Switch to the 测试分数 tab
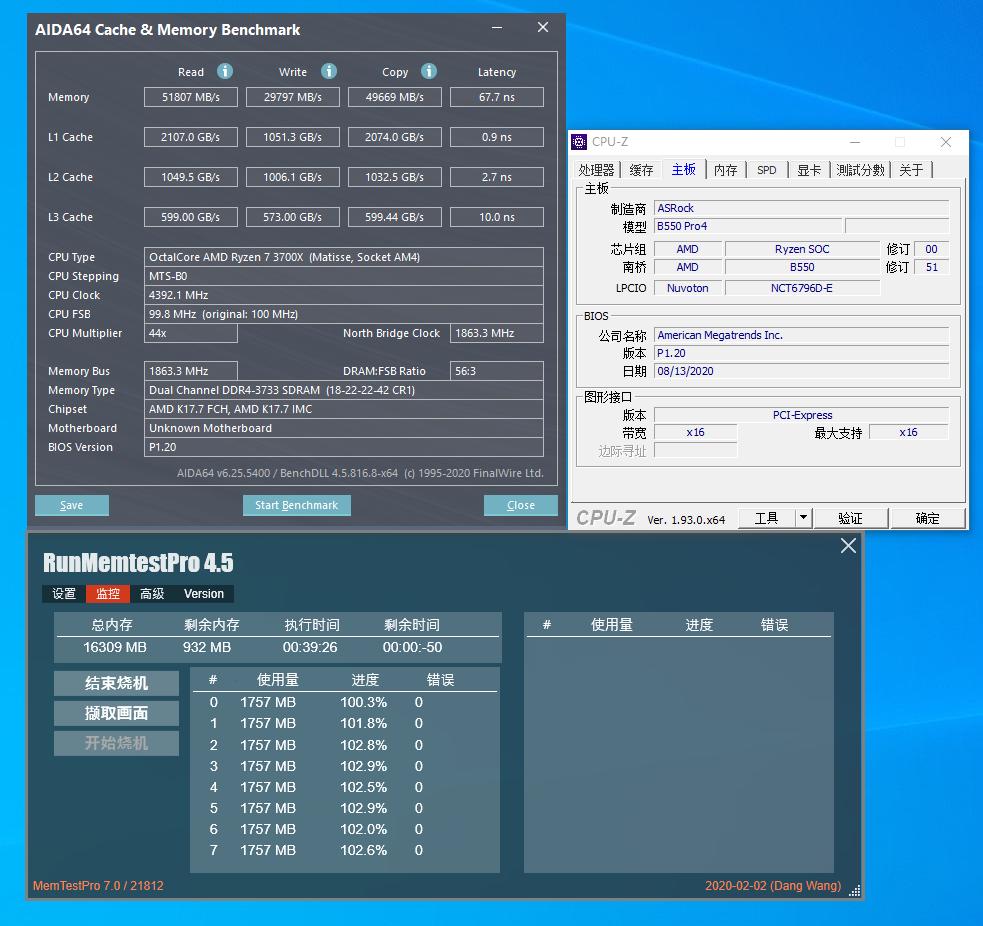This screenshot has width=983, height=926. click(x=860, y=170)
